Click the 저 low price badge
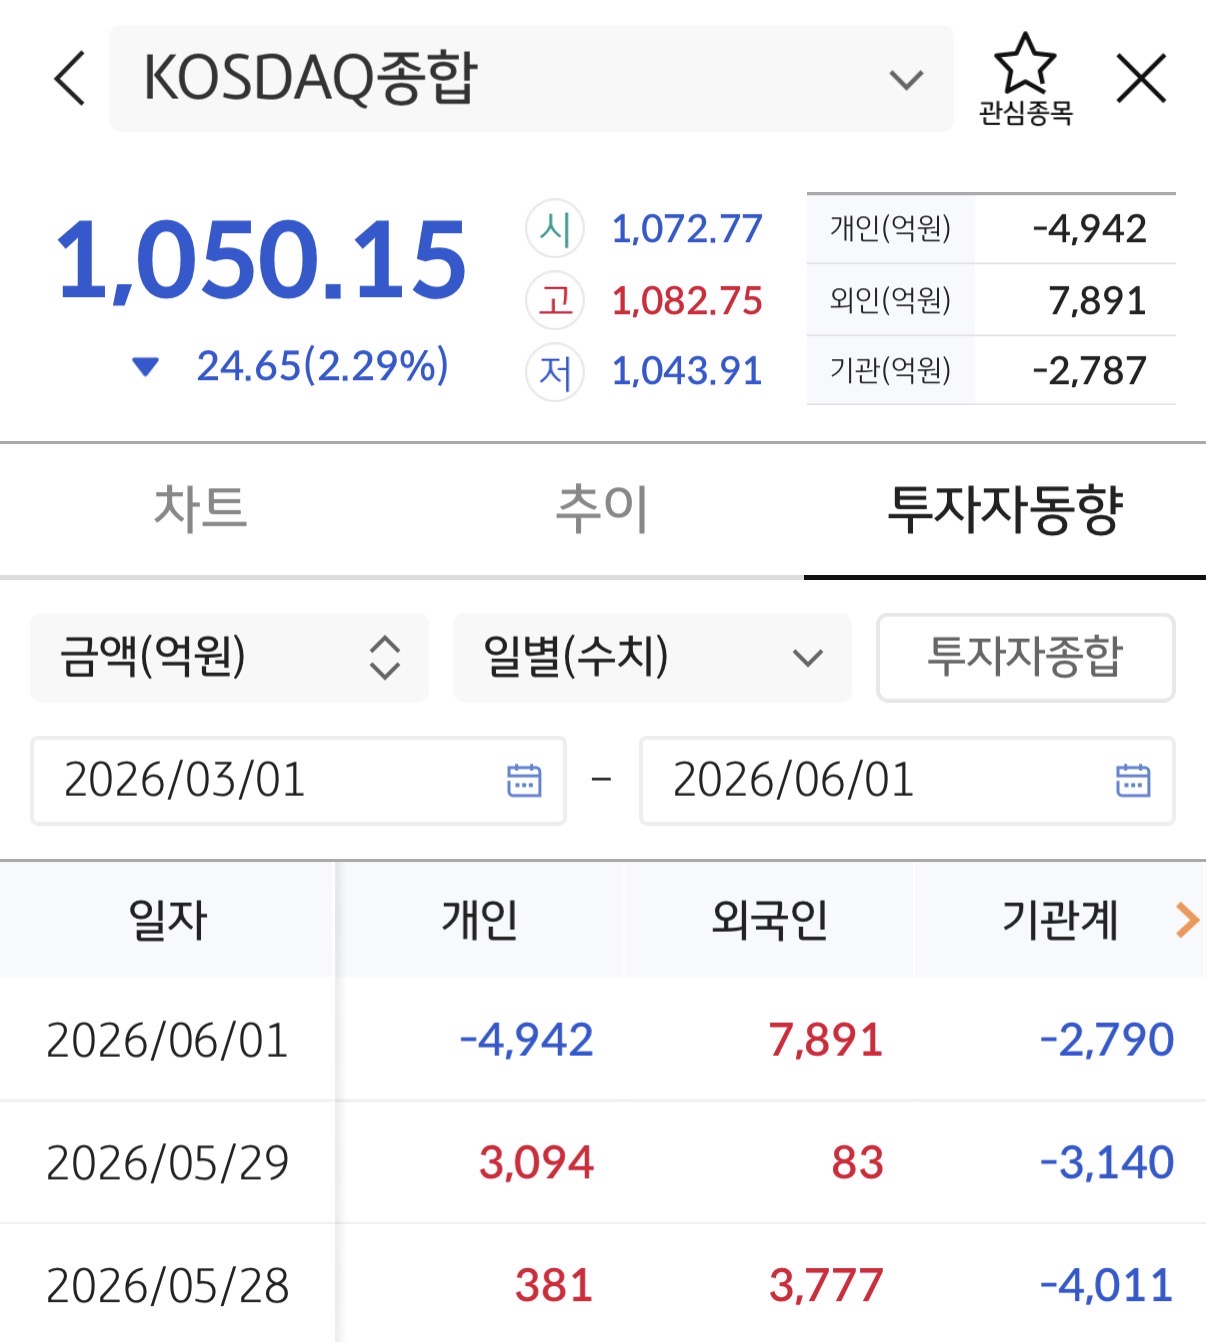 pyautogui.click(x=555, y=371)
